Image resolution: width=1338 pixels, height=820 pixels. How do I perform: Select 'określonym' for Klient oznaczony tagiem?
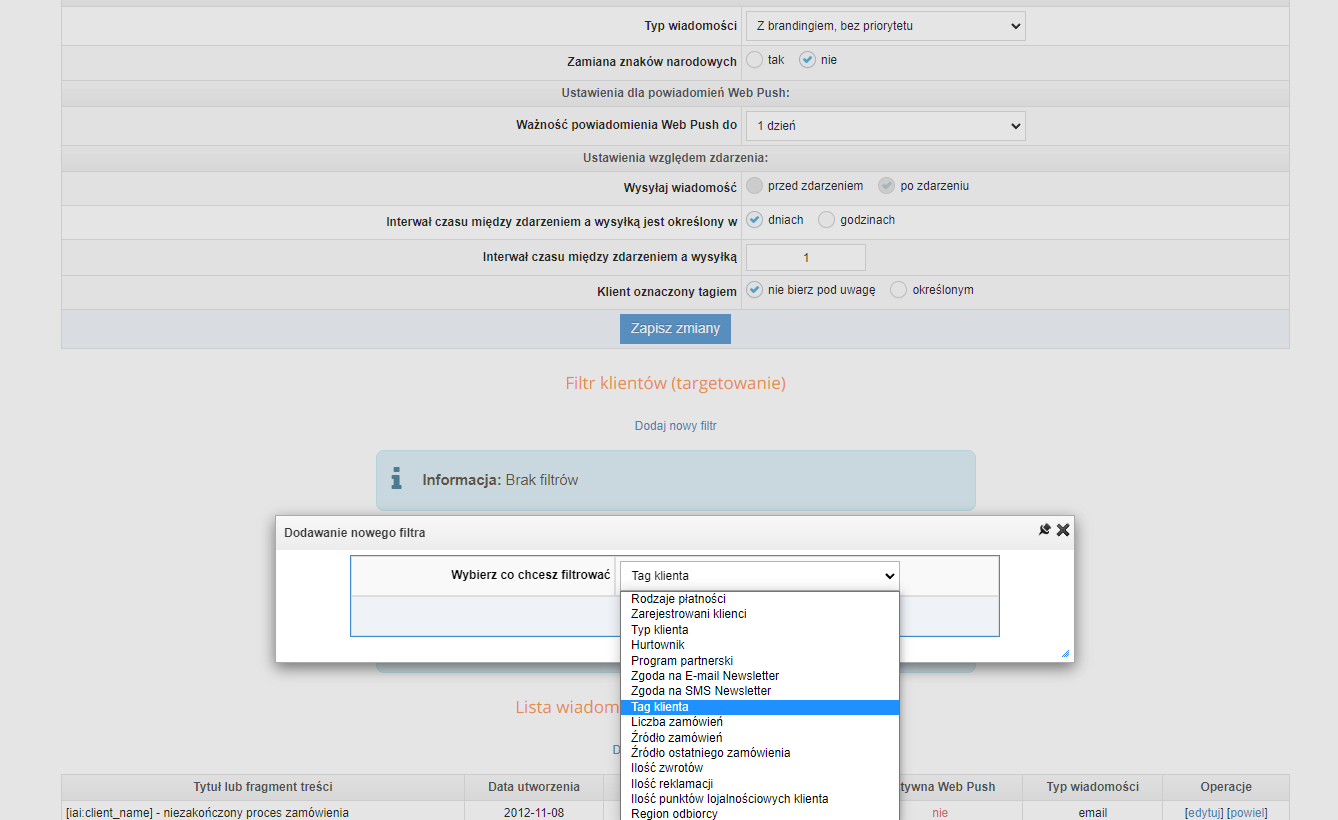pyautogui.click(x=899, y=290)
